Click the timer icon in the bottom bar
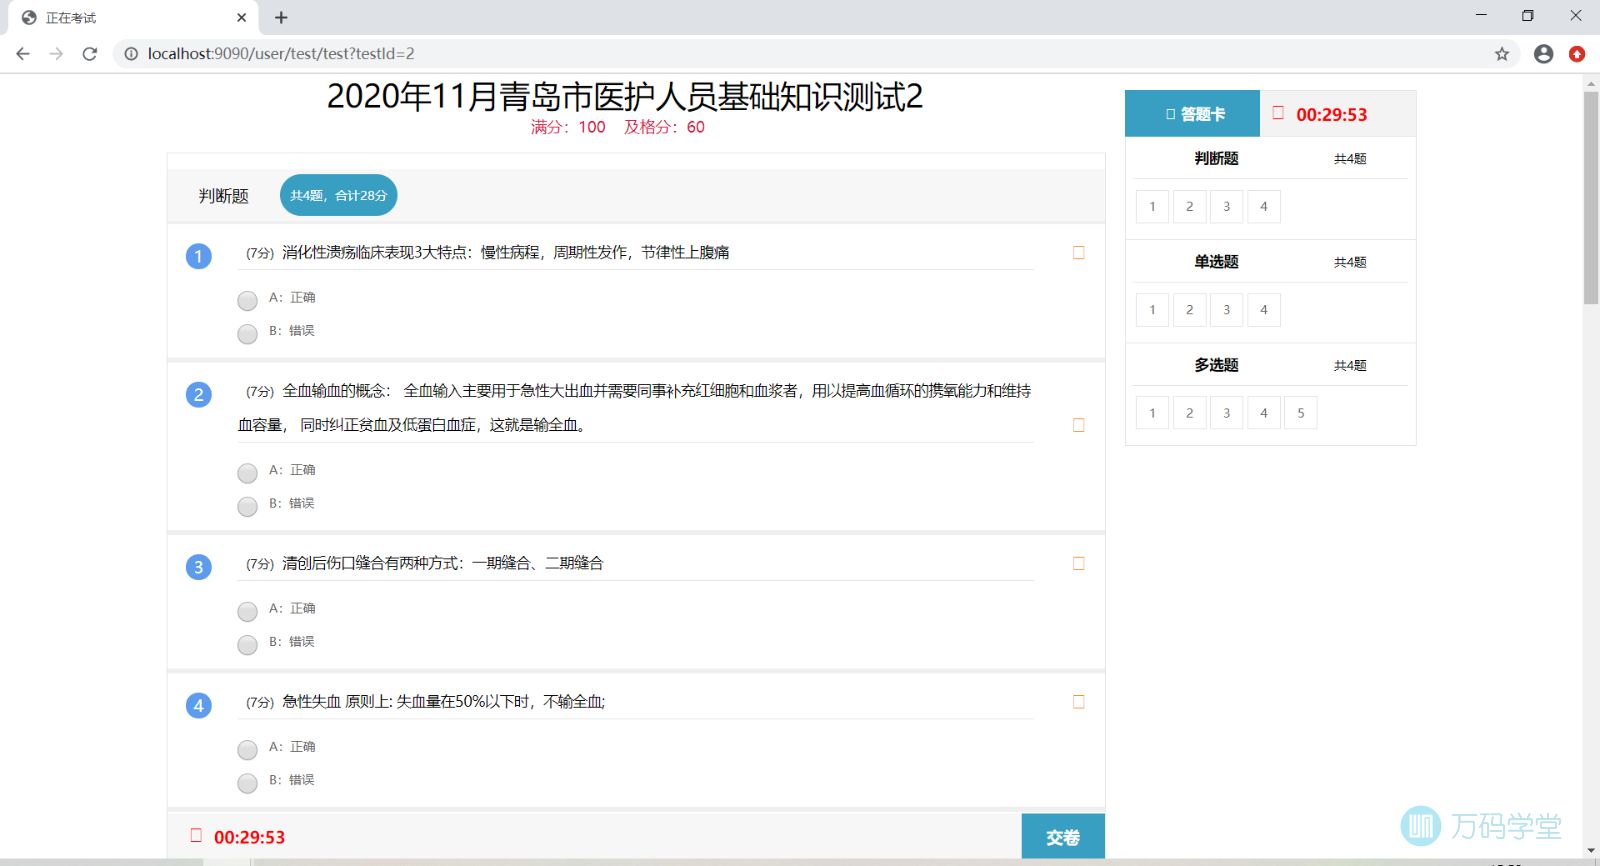The height and width of the screenshot is (866, 1600). click(196, 835)
